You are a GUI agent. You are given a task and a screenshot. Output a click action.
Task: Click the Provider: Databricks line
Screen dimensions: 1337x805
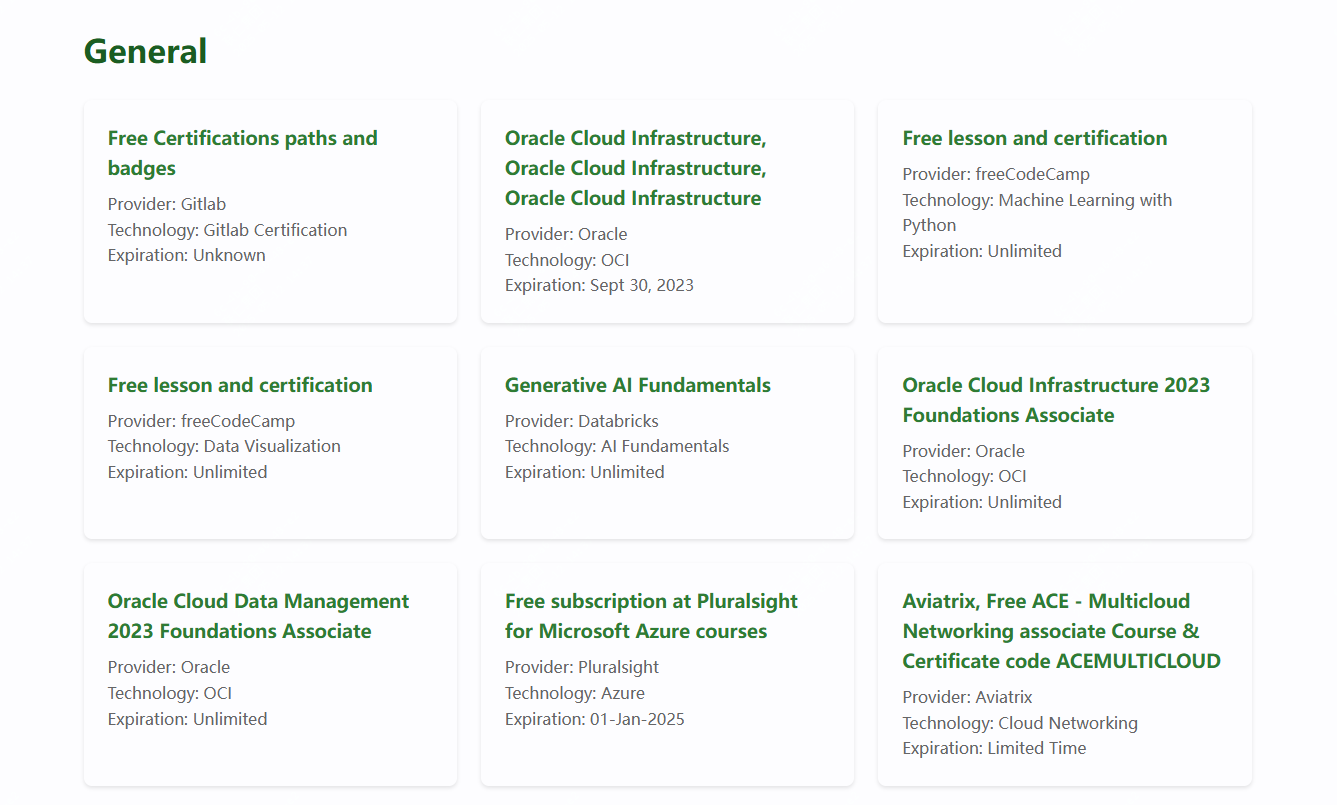(x=581, y=421)
